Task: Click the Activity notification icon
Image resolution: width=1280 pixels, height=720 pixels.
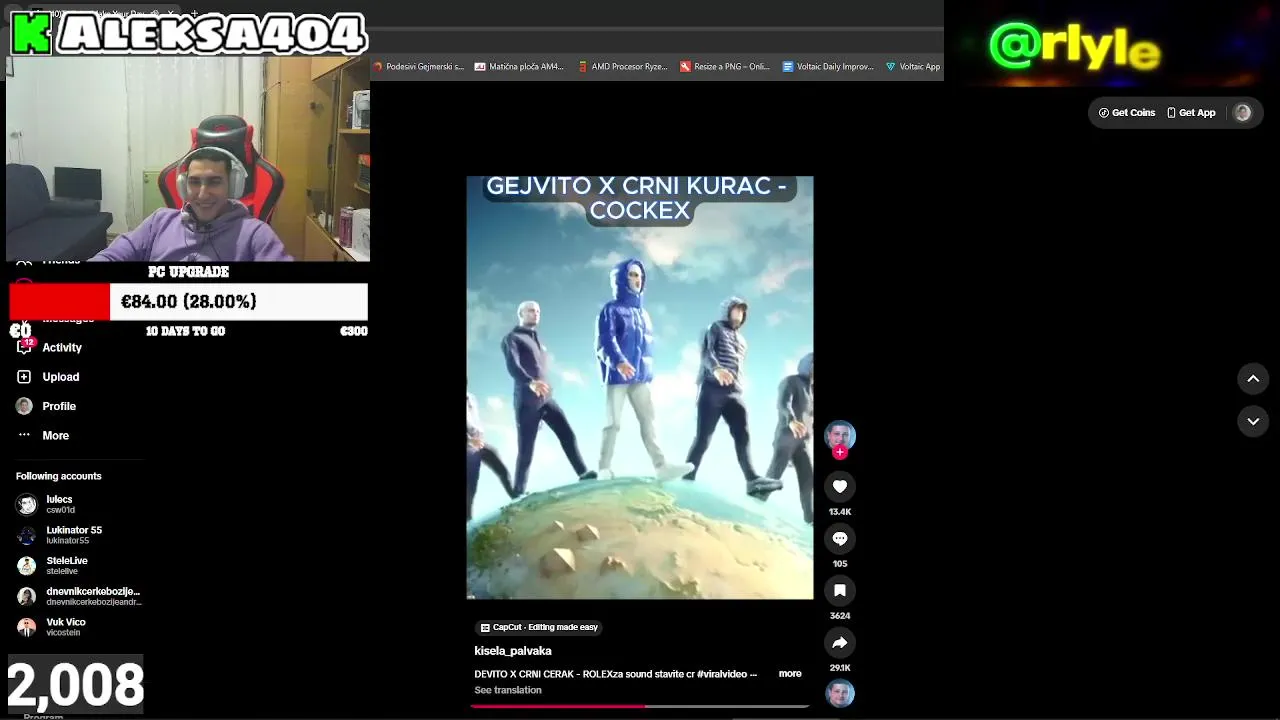Action: click(24, 347)
